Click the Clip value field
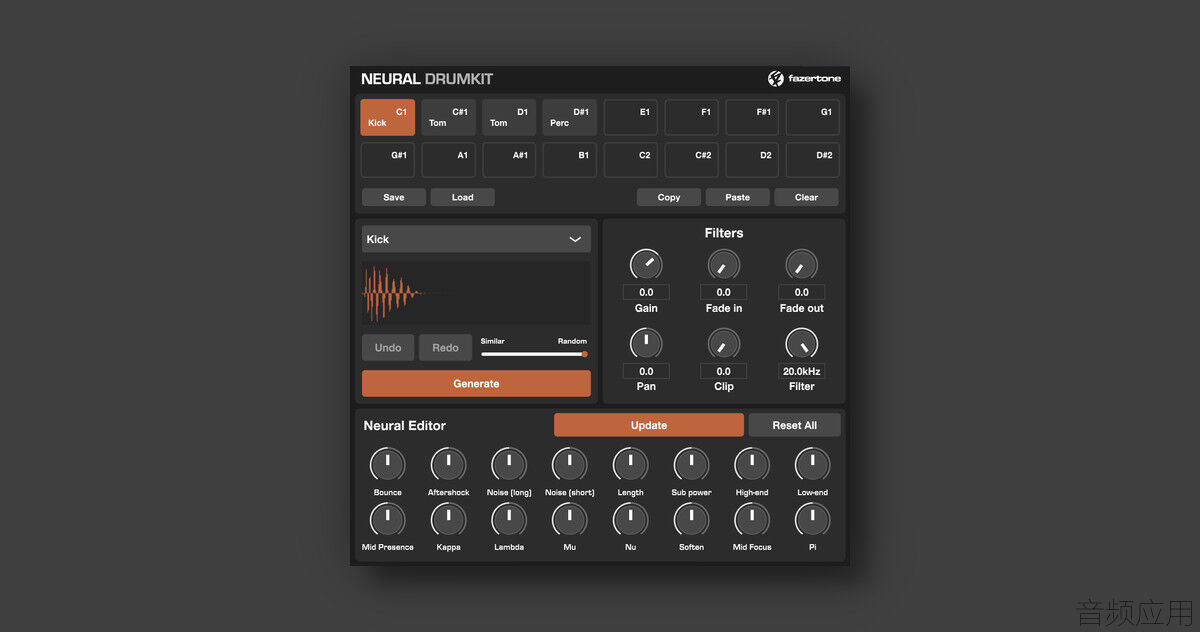 click(724, 371)
